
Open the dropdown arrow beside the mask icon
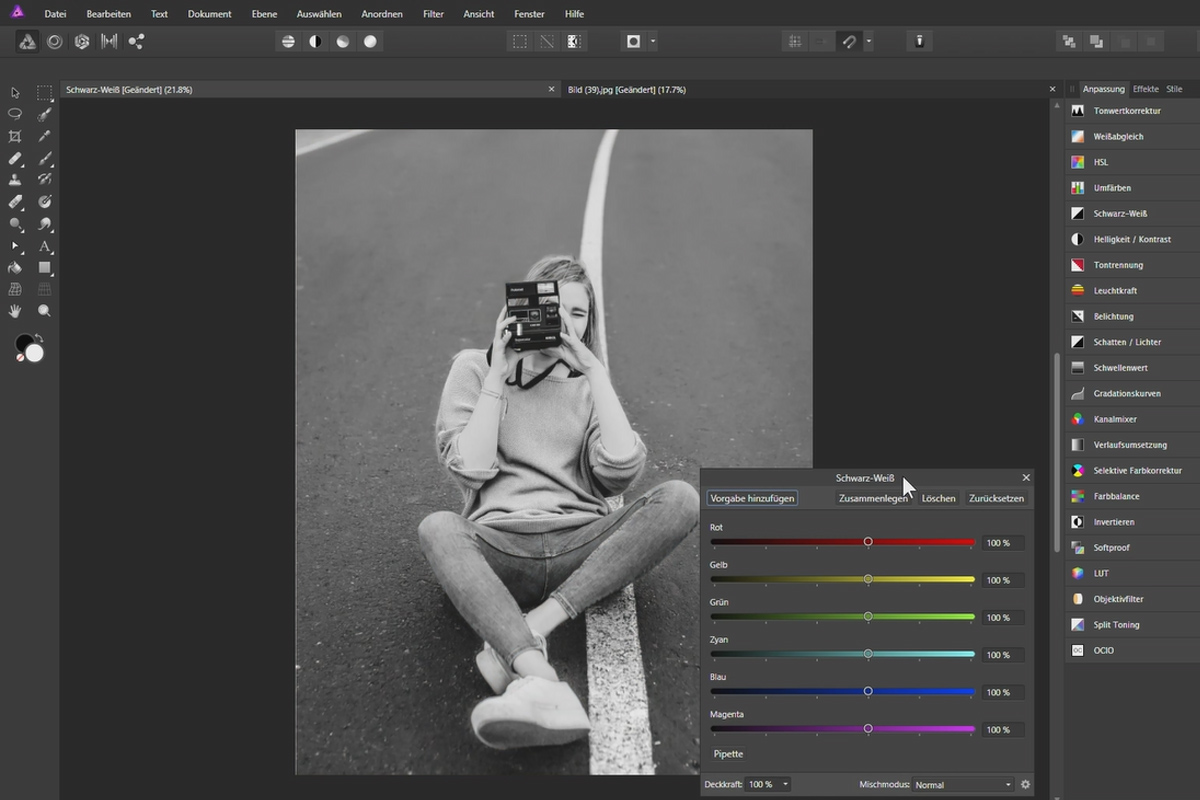point(653,41)
